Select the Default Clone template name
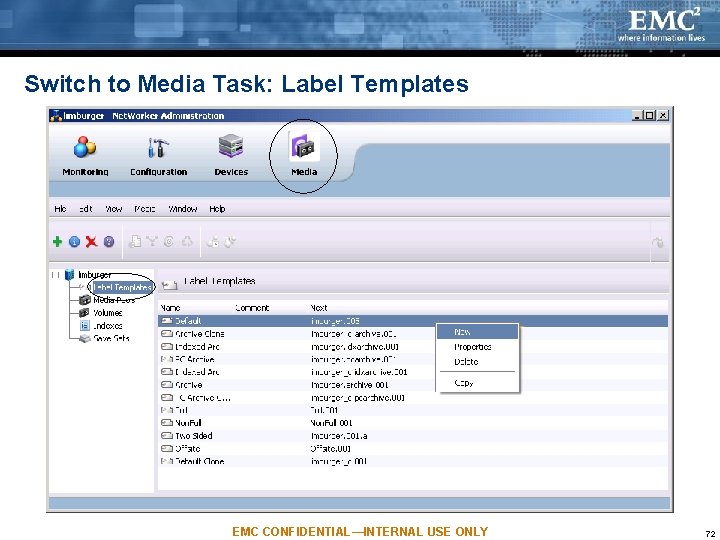Image resolution: width=720 pixels, height=540 pixels. click(200, 461)
